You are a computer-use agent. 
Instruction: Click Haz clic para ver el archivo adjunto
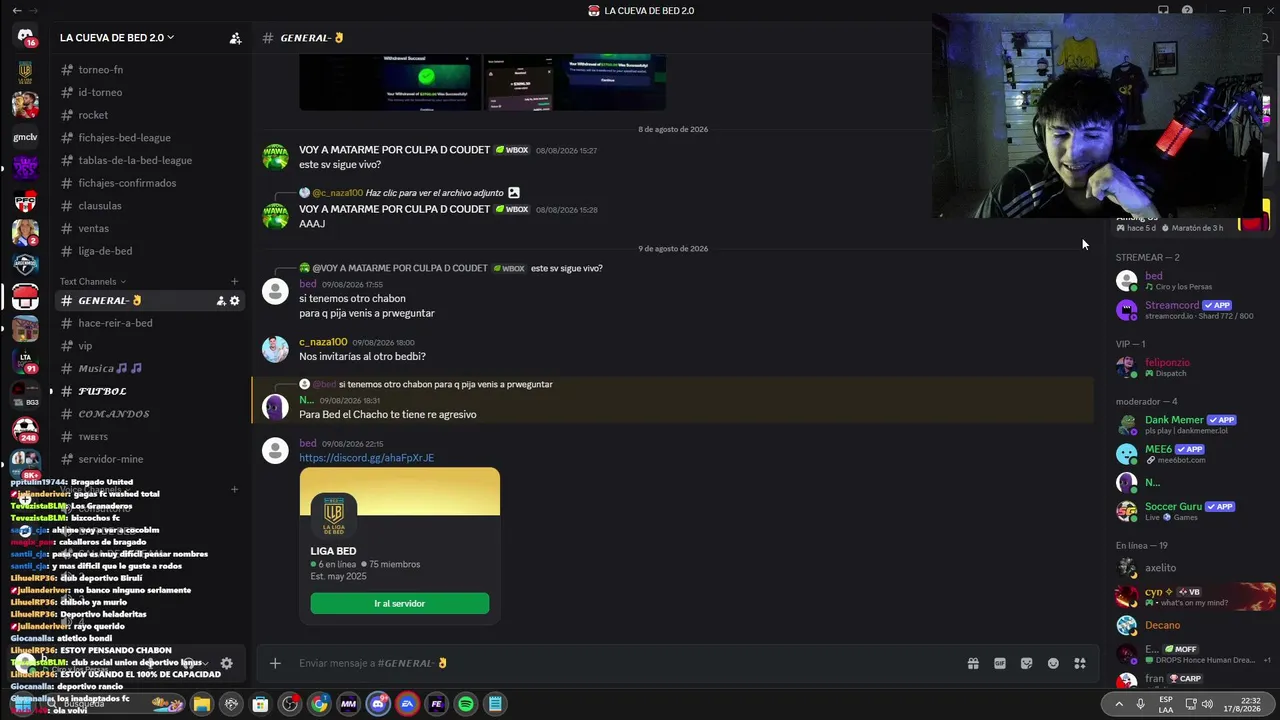tap(435, 193)
